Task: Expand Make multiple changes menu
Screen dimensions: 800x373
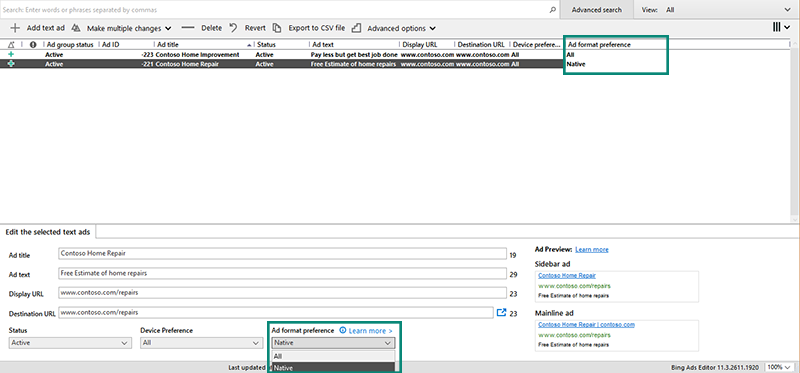Action: click(168, 29)
